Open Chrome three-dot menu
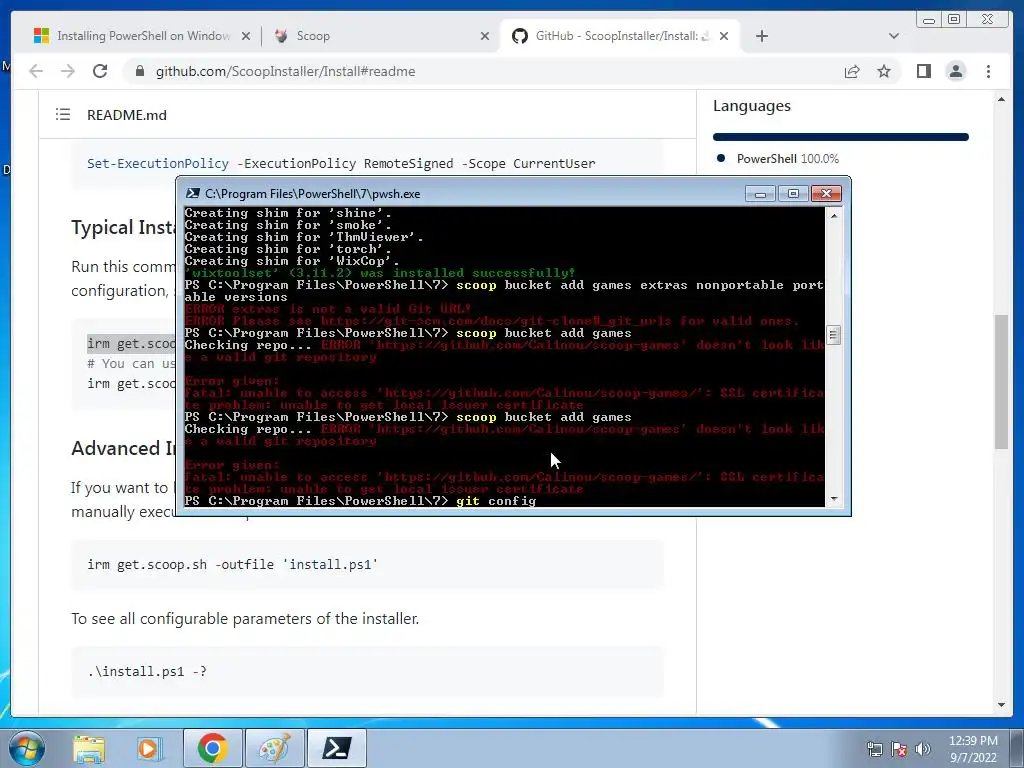The image size is (1024, 768). [989, 71]
